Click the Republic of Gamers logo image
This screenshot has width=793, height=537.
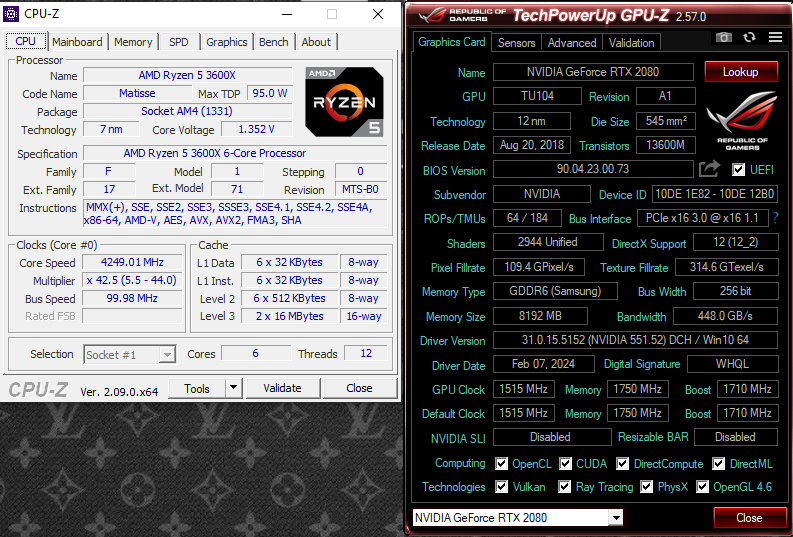pos(742,120)
